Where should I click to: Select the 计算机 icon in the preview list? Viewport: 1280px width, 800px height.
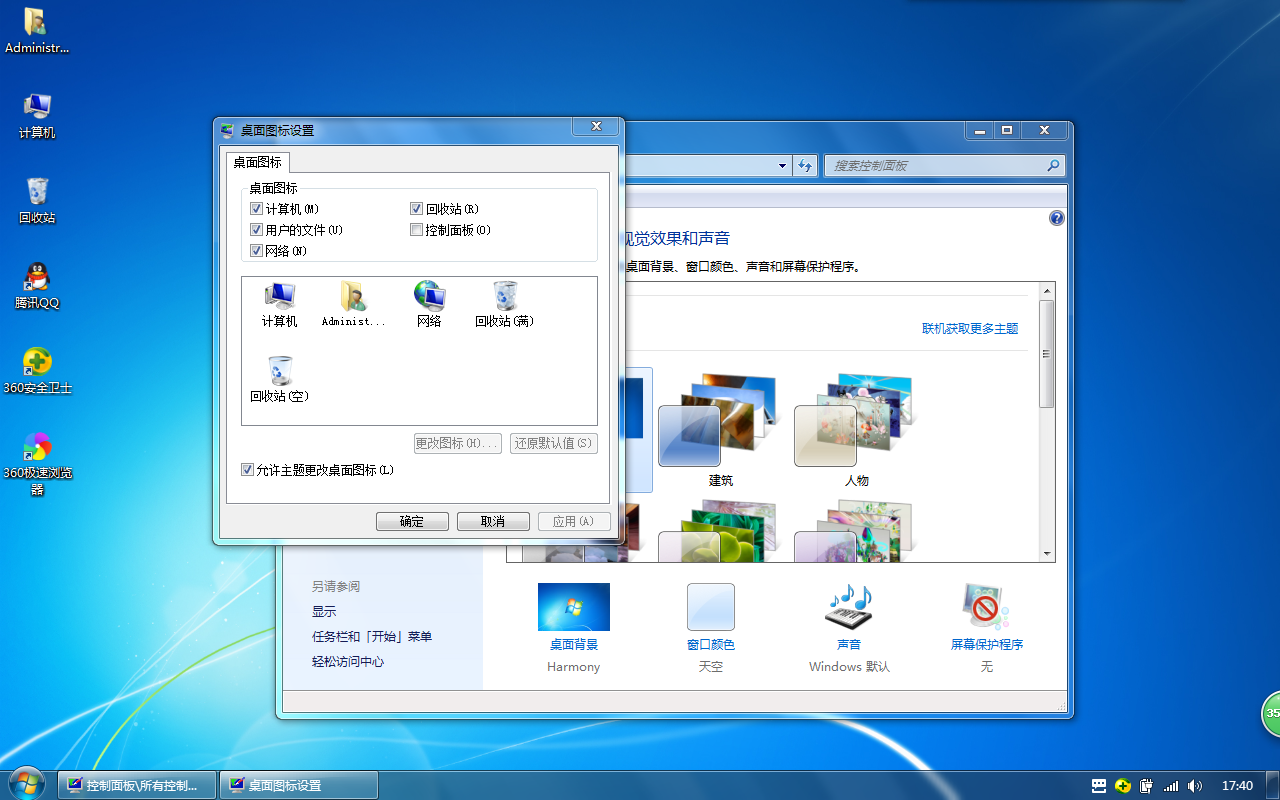[280, 304]
